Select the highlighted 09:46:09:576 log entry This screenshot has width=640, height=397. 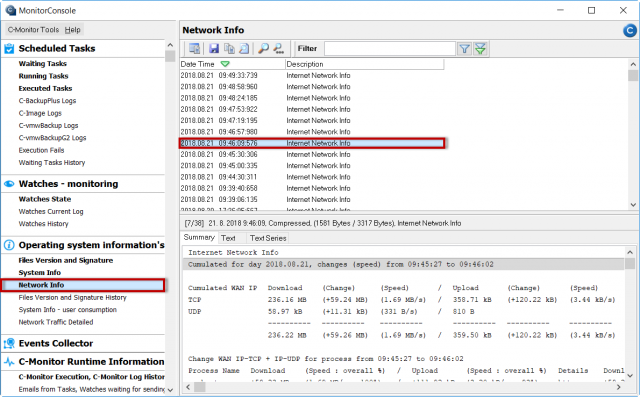[x=312, y=143]
